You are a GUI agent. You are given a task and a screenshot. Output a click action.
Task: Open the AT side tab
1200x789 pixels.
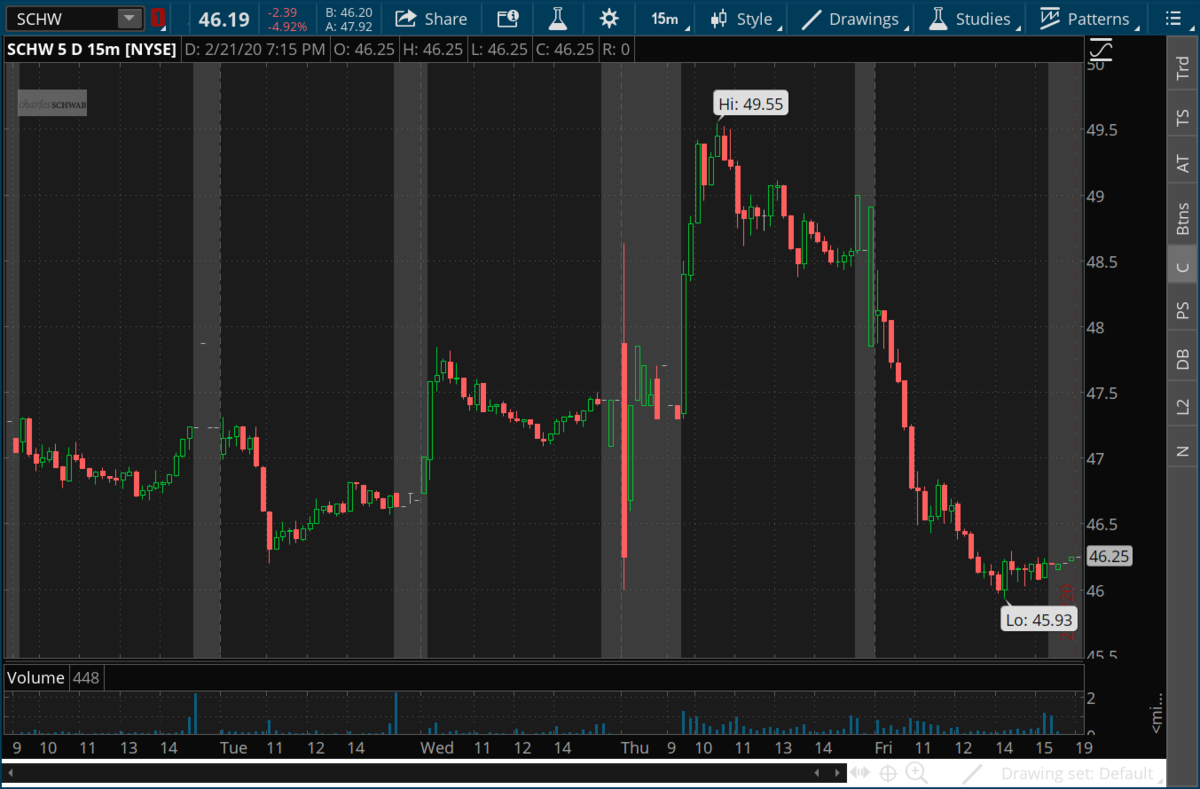click(1182, 164)
